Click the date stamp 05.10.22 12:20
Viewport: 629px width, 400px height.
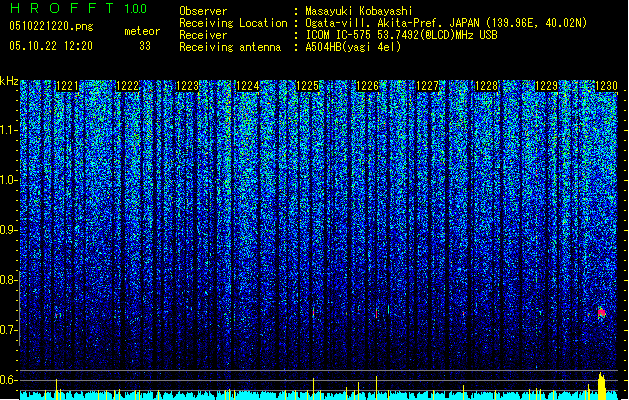pyautogui.click(x=51, y=46)
